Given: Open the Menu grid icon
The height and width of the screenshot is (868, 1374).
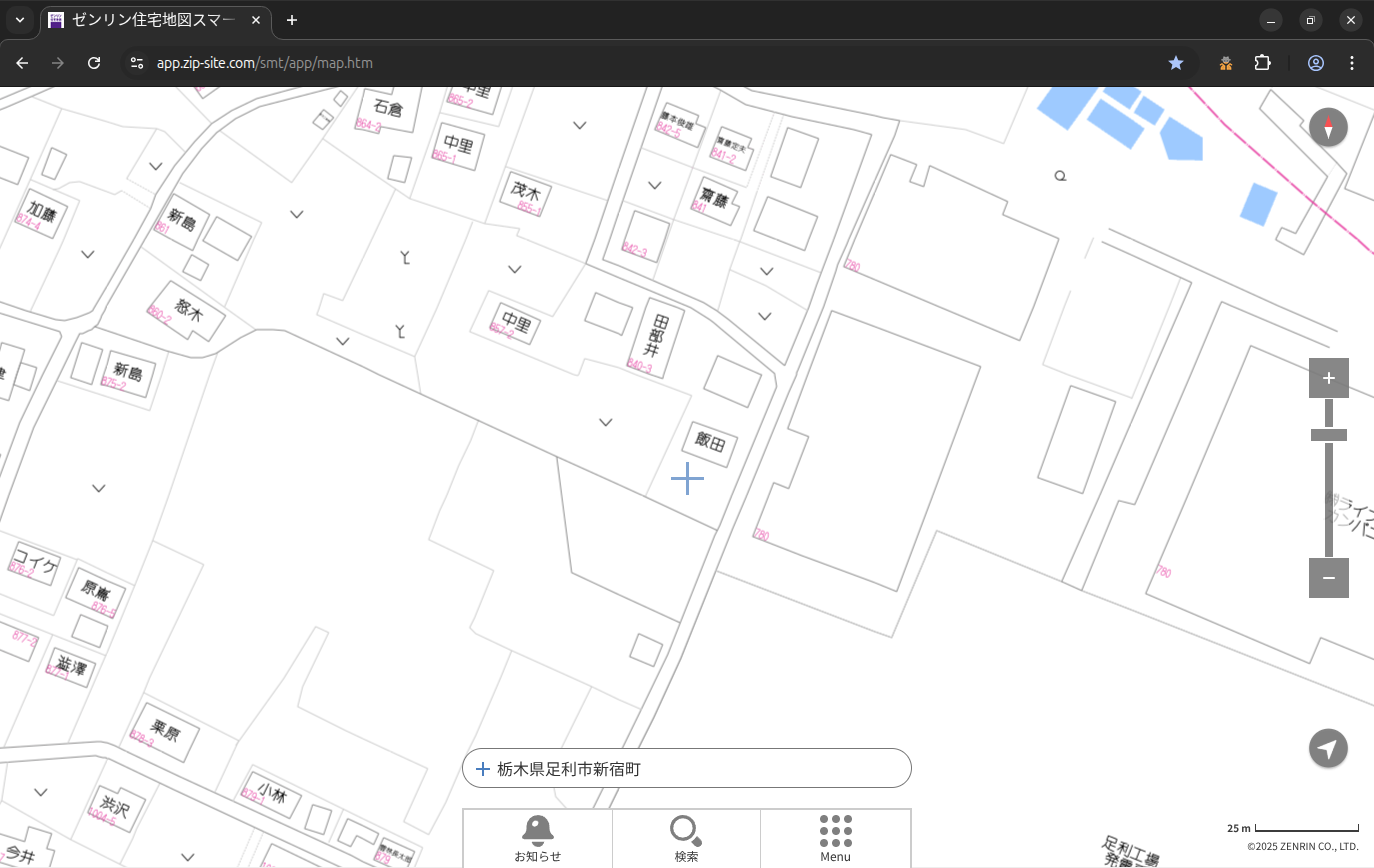Looking at the screenshot, I should click(x=835, y=838).
